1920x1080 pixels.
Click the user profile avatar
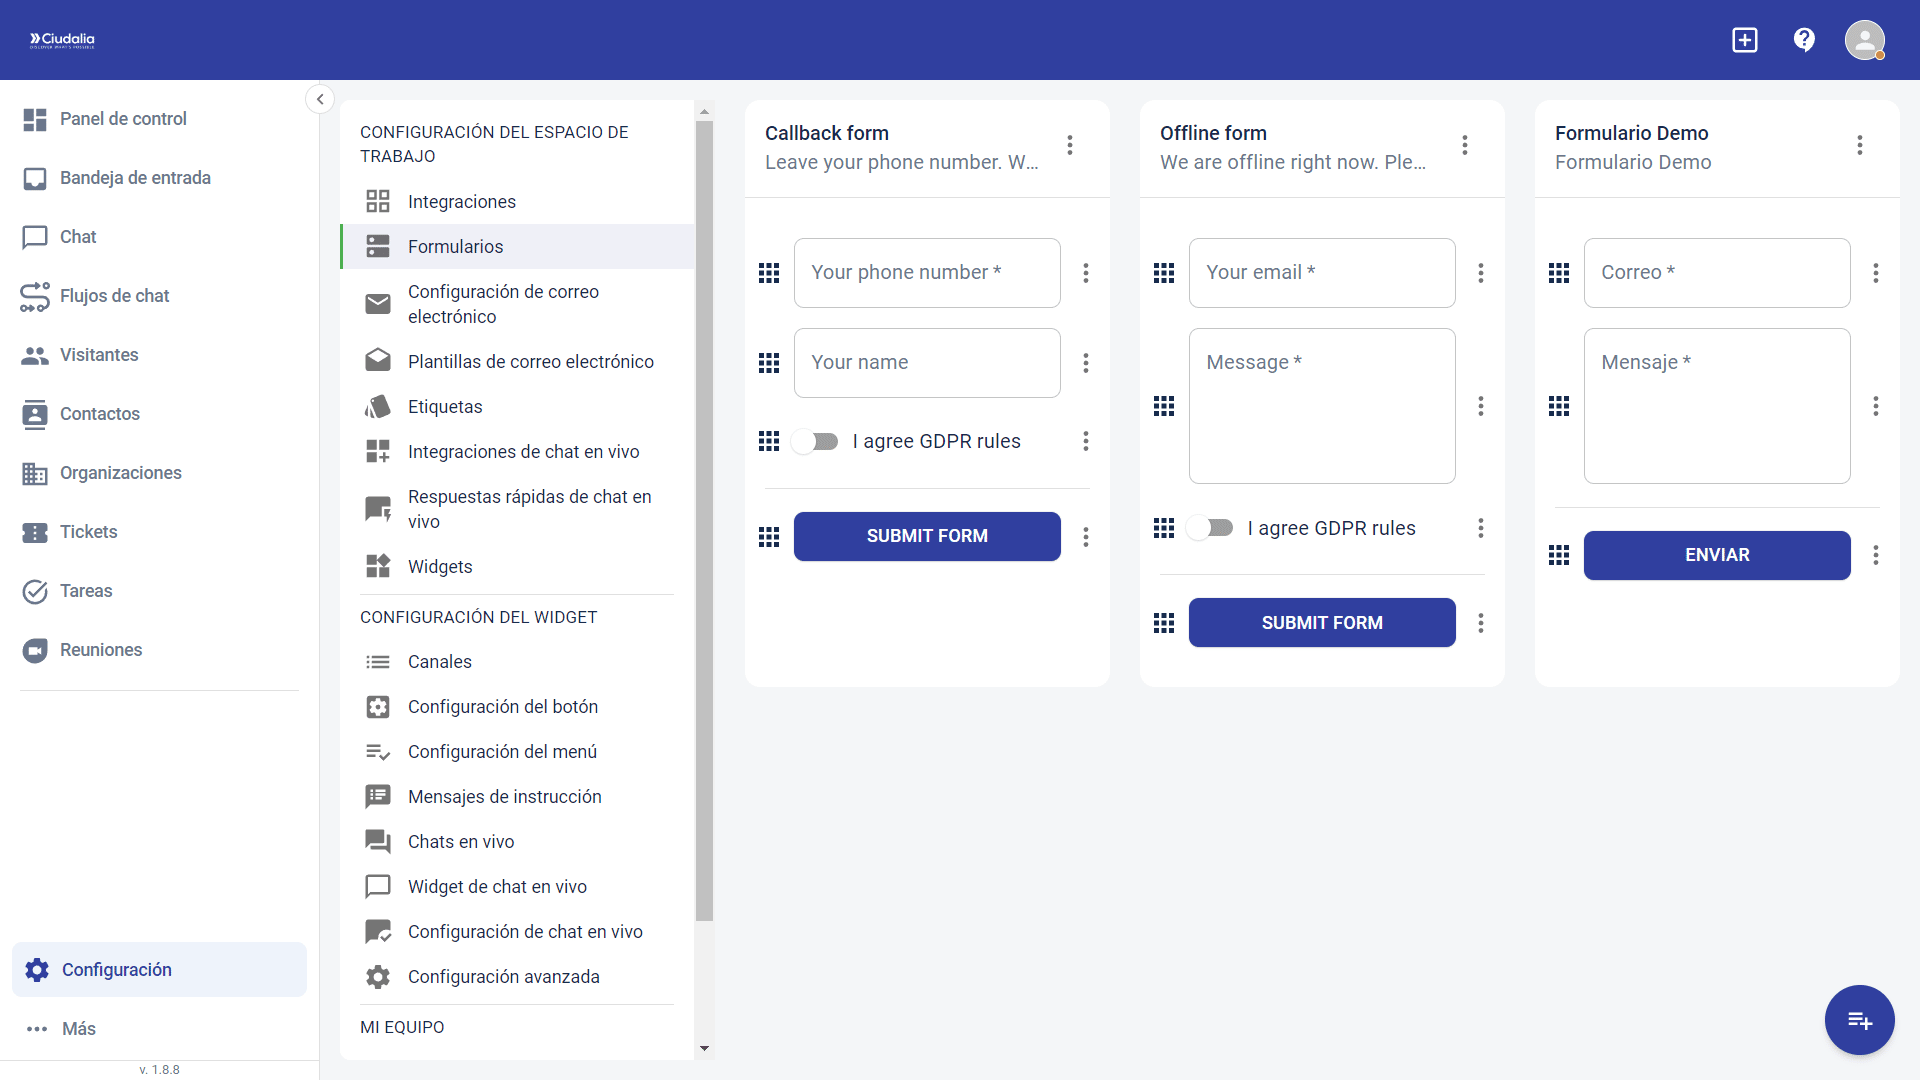click(1866, 39)
